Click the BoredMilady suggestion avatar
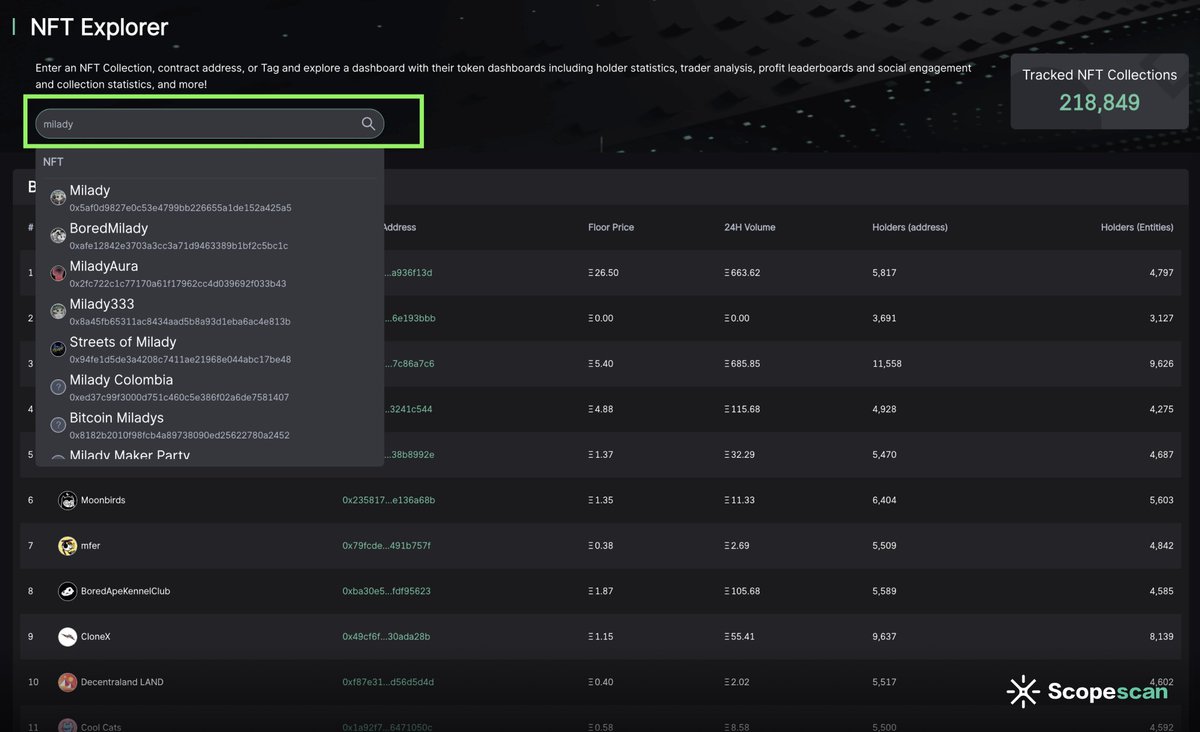Screen dimensions: 1200x732 58,235
